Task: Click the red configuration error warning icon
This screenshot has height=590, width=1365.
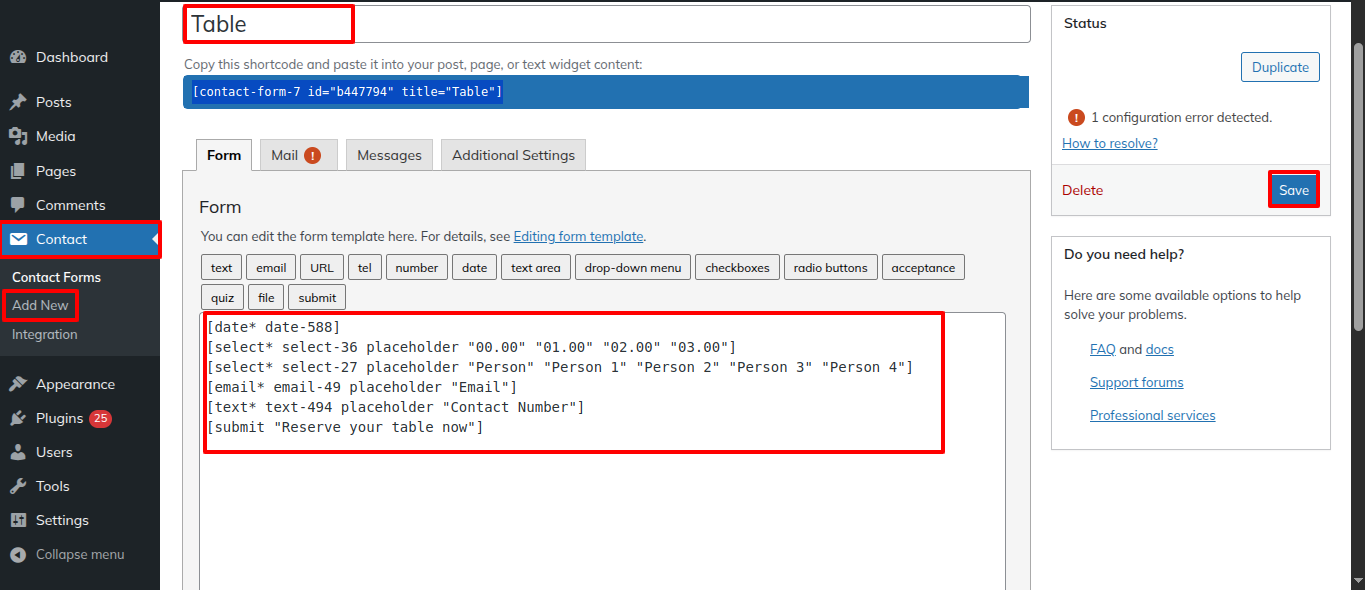Action: [1076, 117]
